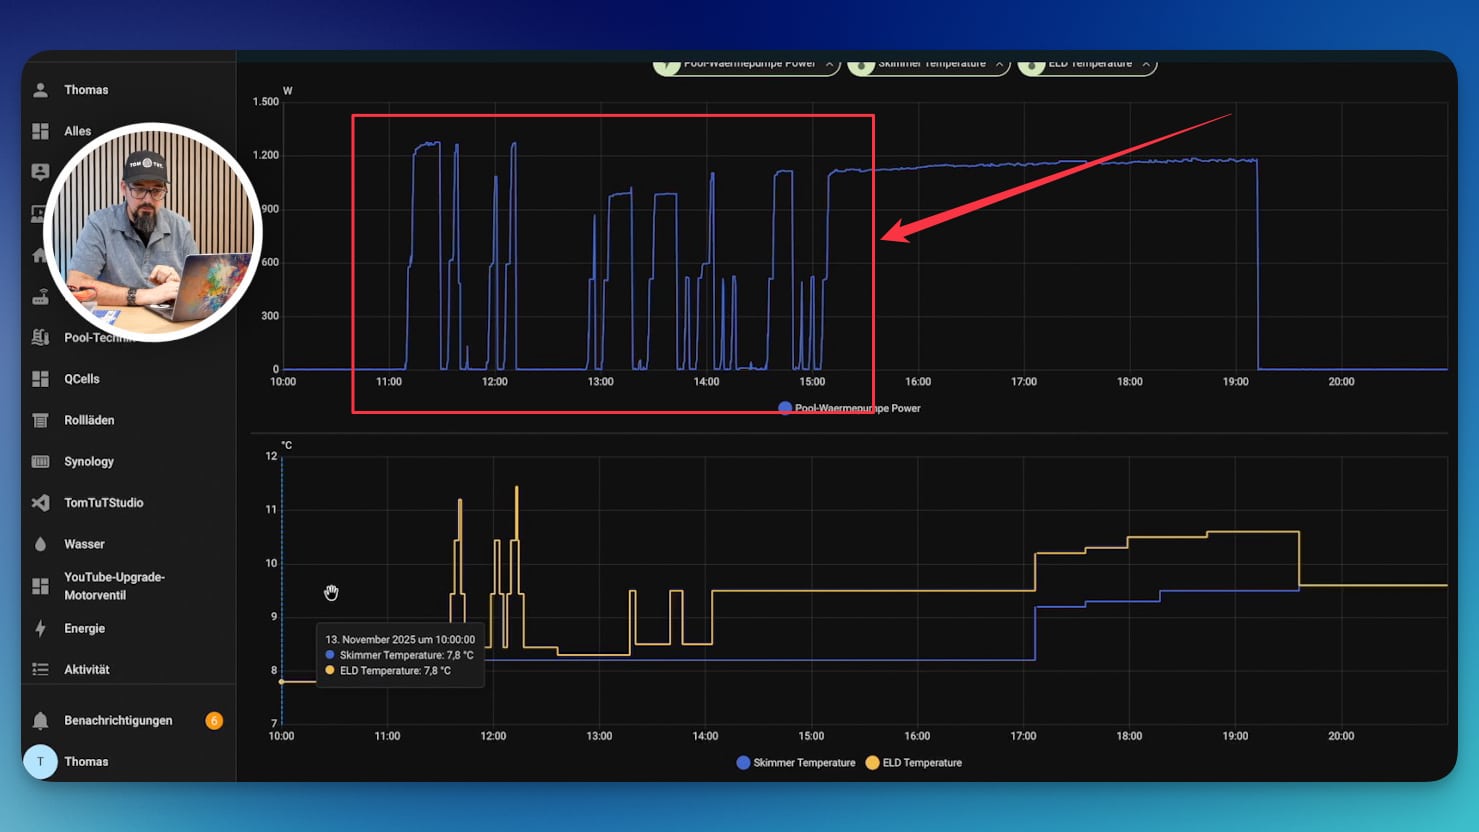
Task: Open the Aktivität list icon
Action: pyautogui.click(x=40, y=670)
